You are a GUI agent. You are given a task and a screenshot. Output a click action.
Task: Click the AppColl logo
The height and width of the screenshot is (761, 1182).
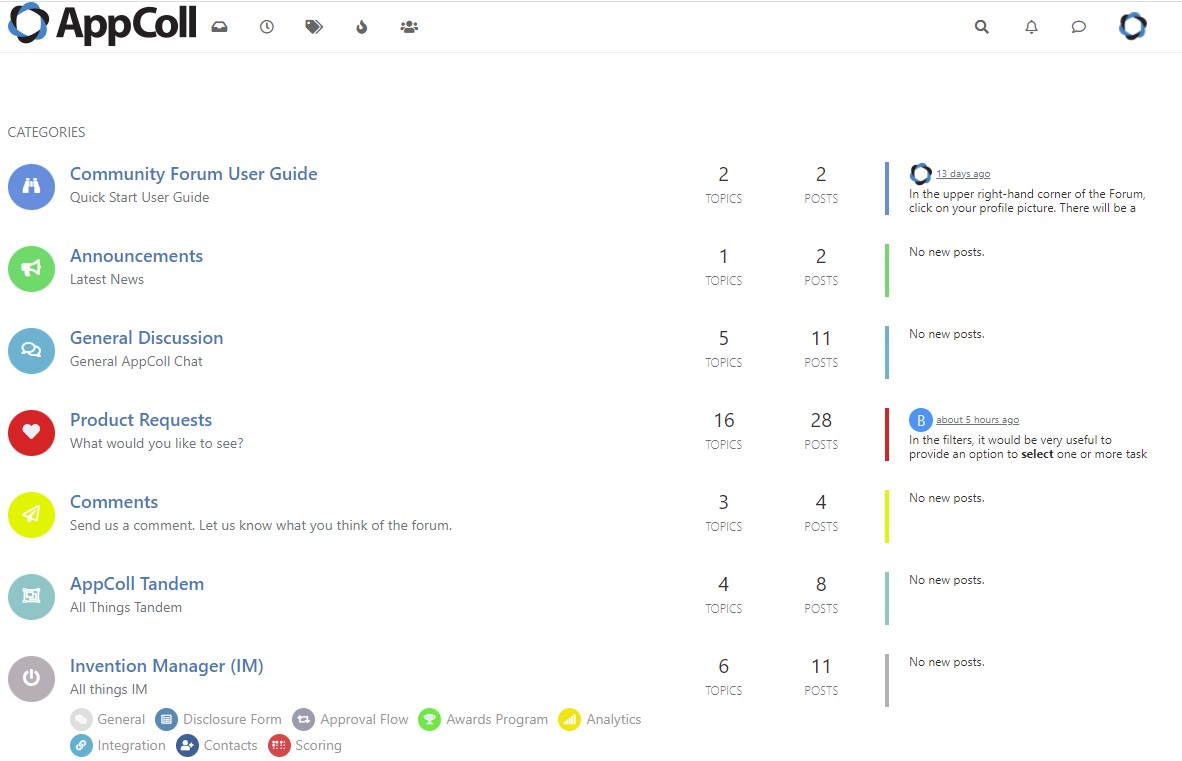(x=102, y=24)
